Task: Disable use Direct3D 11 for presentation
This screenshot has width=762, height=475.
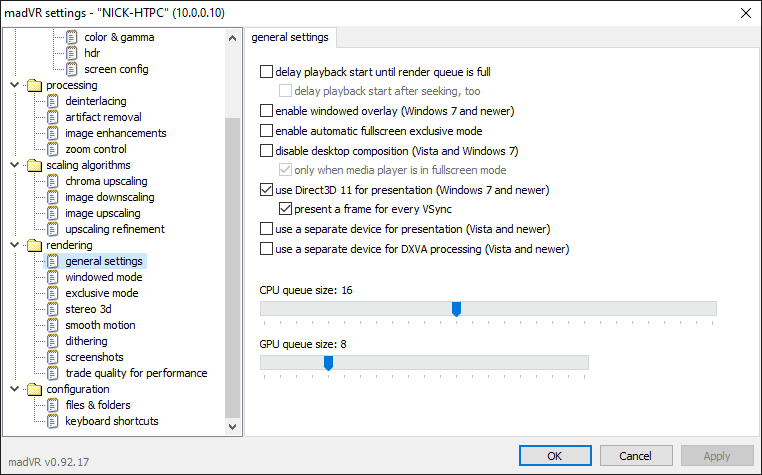Action: point(266,190)
